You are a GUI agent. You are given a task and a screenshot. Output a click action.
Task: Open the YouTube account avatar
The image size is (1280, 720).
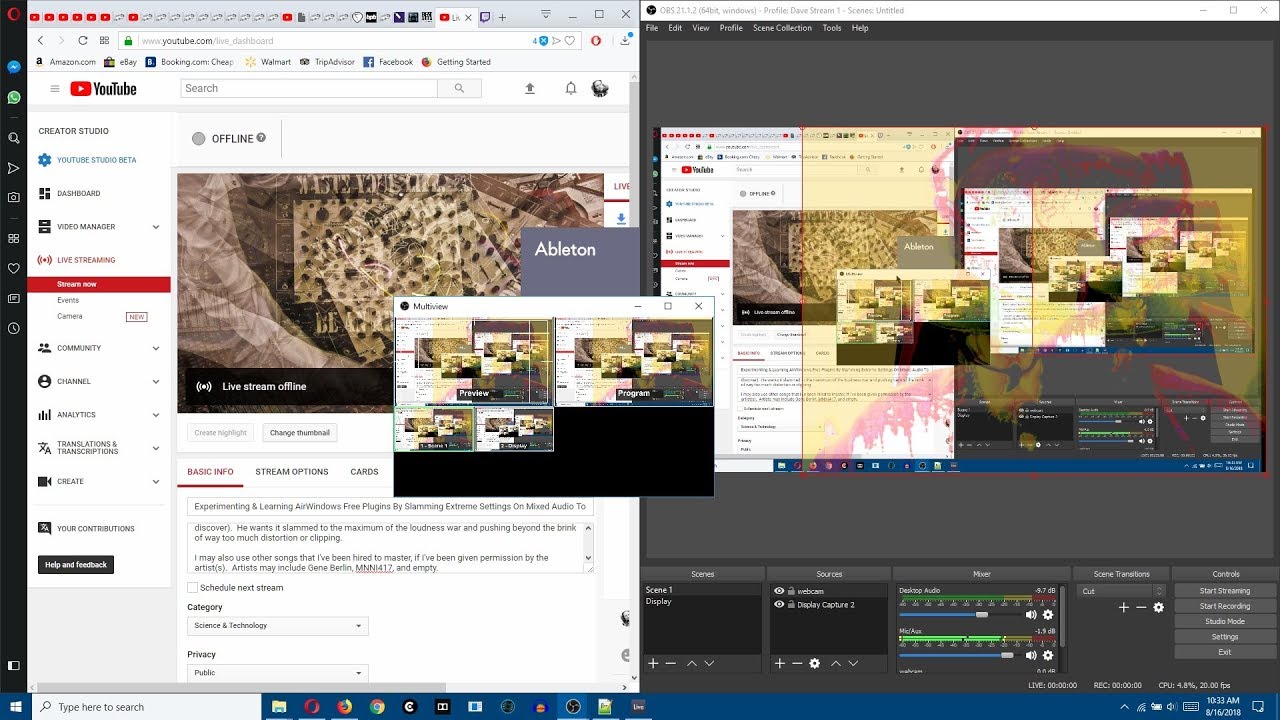600,88
